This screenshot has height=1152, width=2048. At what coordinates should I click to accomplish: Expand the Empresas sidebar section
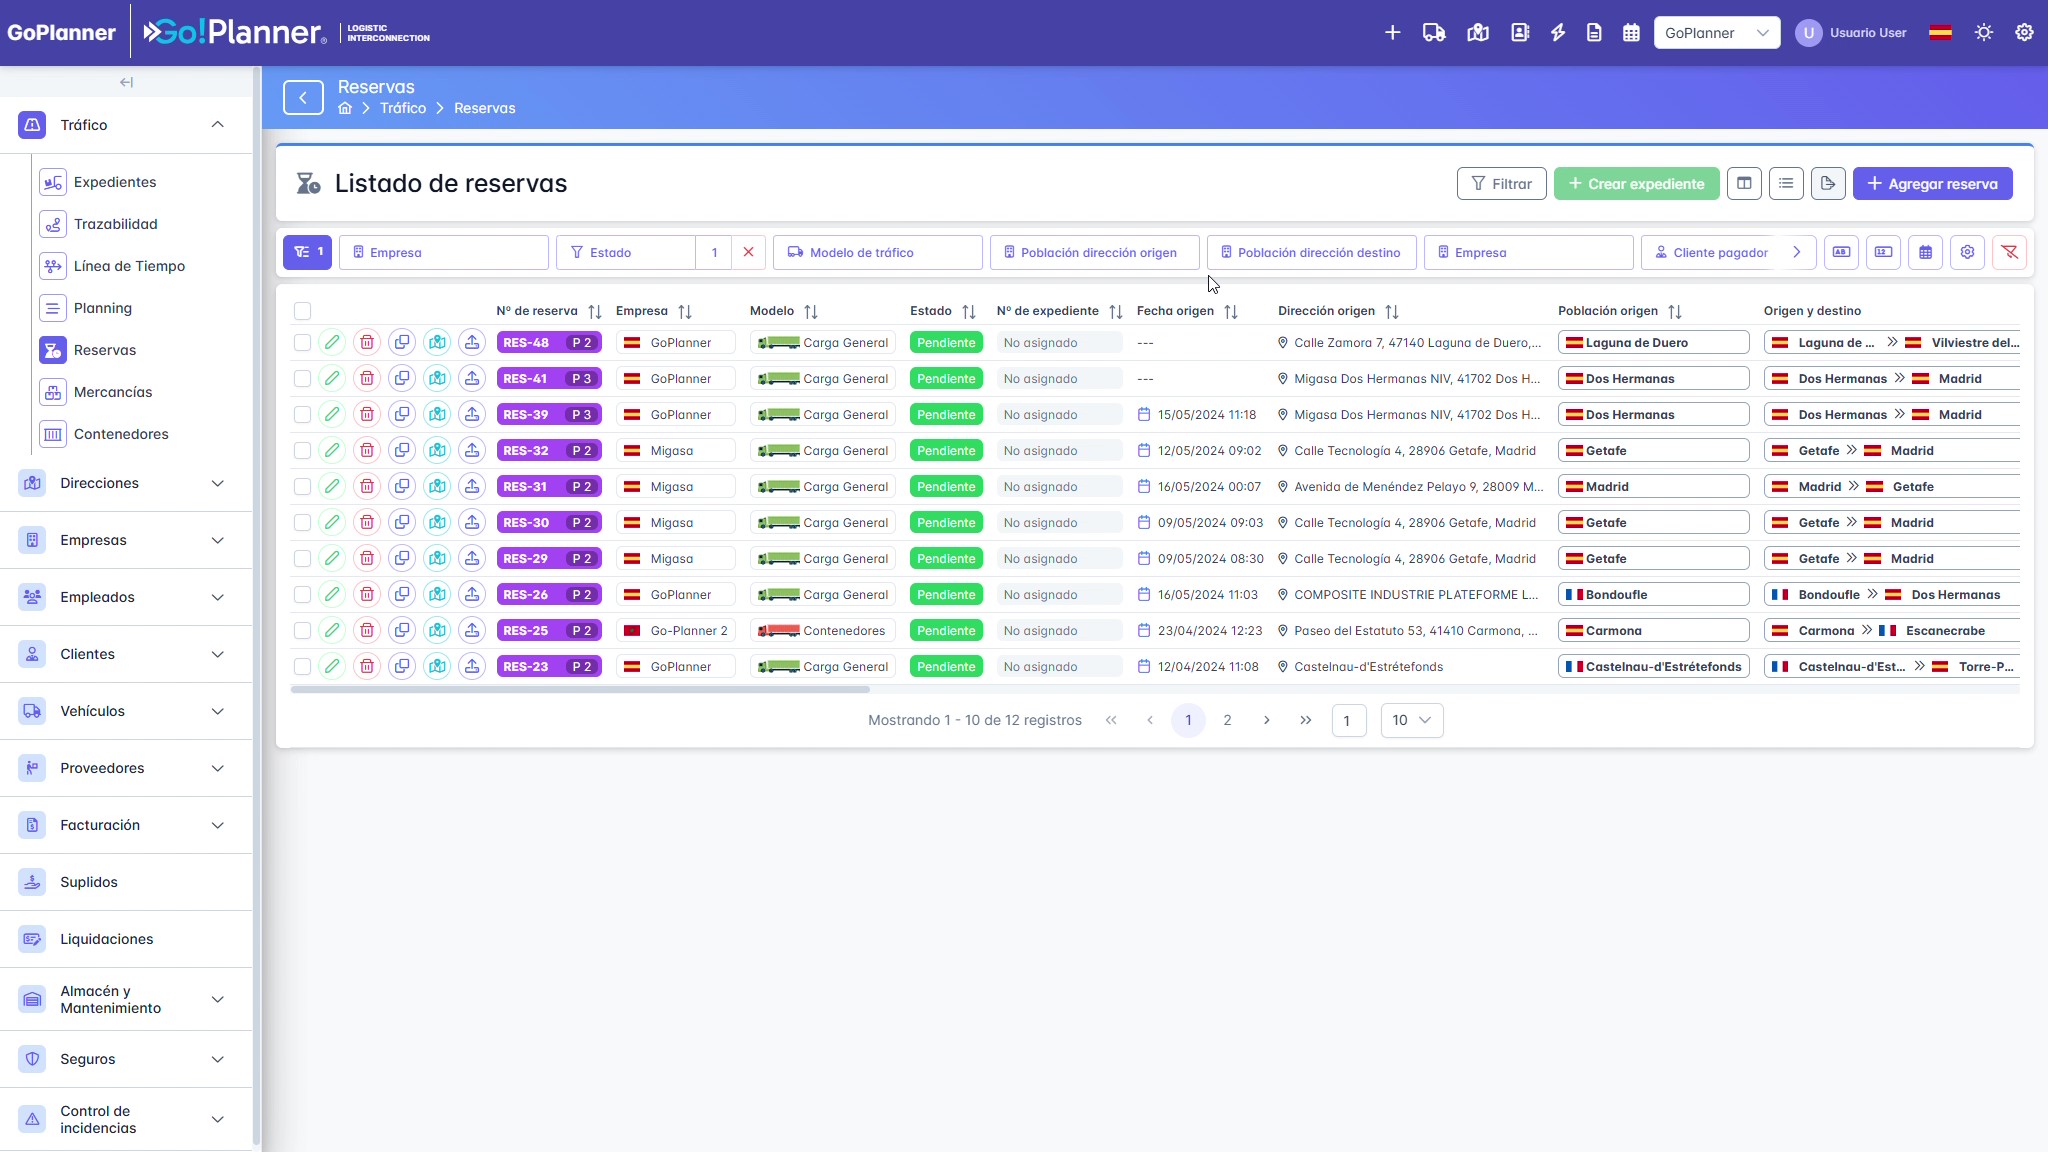126,541
